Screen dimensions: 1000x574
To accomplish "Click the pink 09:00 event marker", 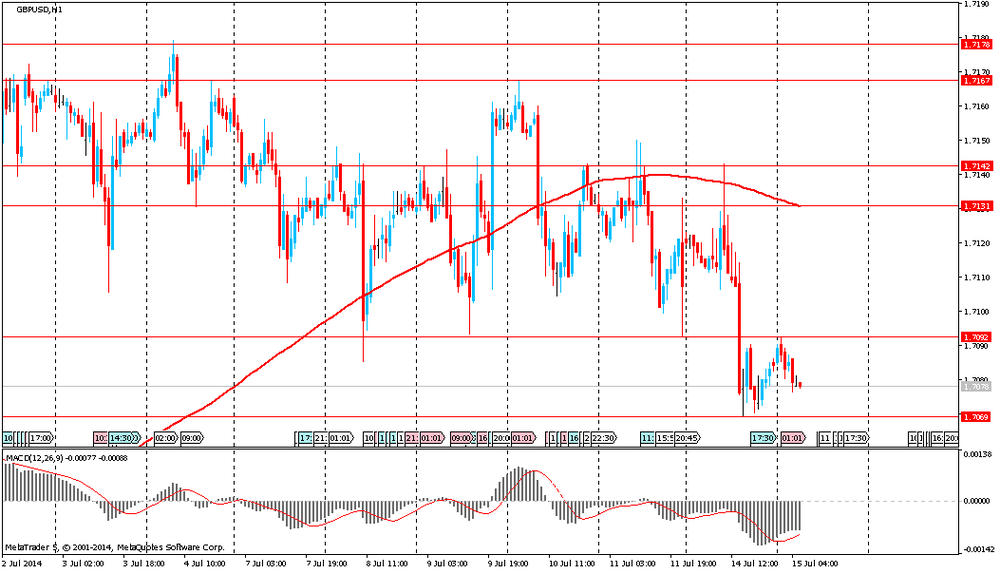I will [x=460, y=438].
